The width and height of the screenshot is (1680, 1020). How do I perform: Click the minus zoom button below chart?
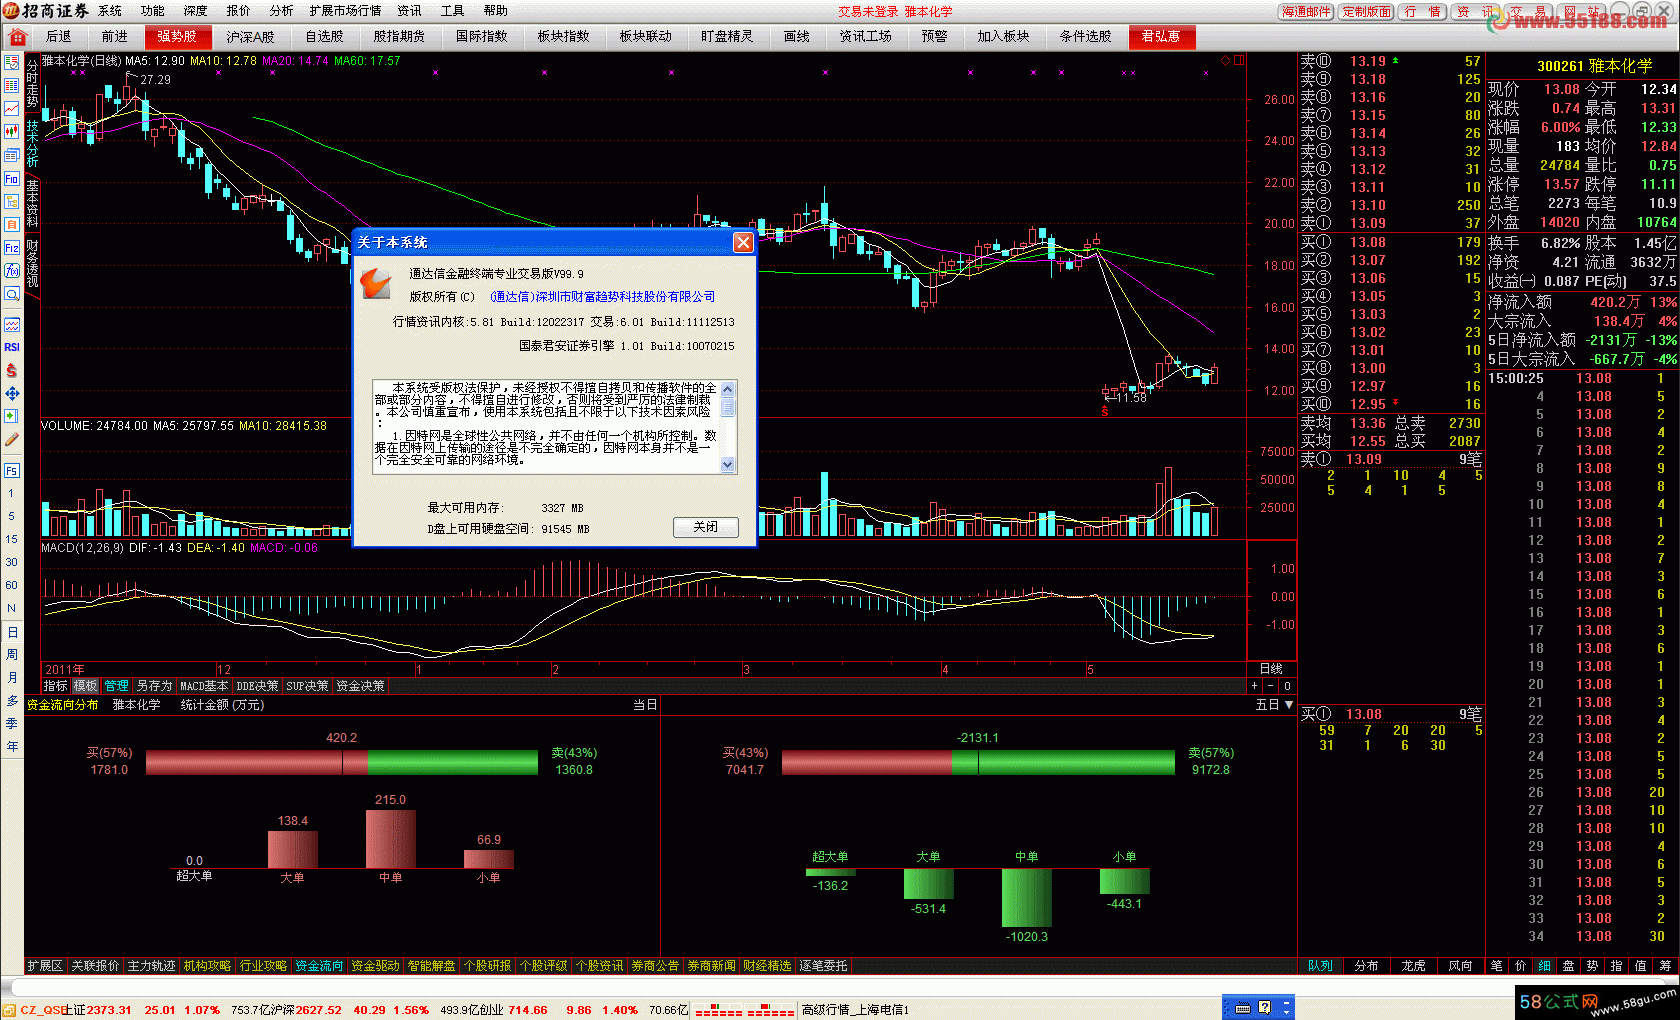(1270, 686)
